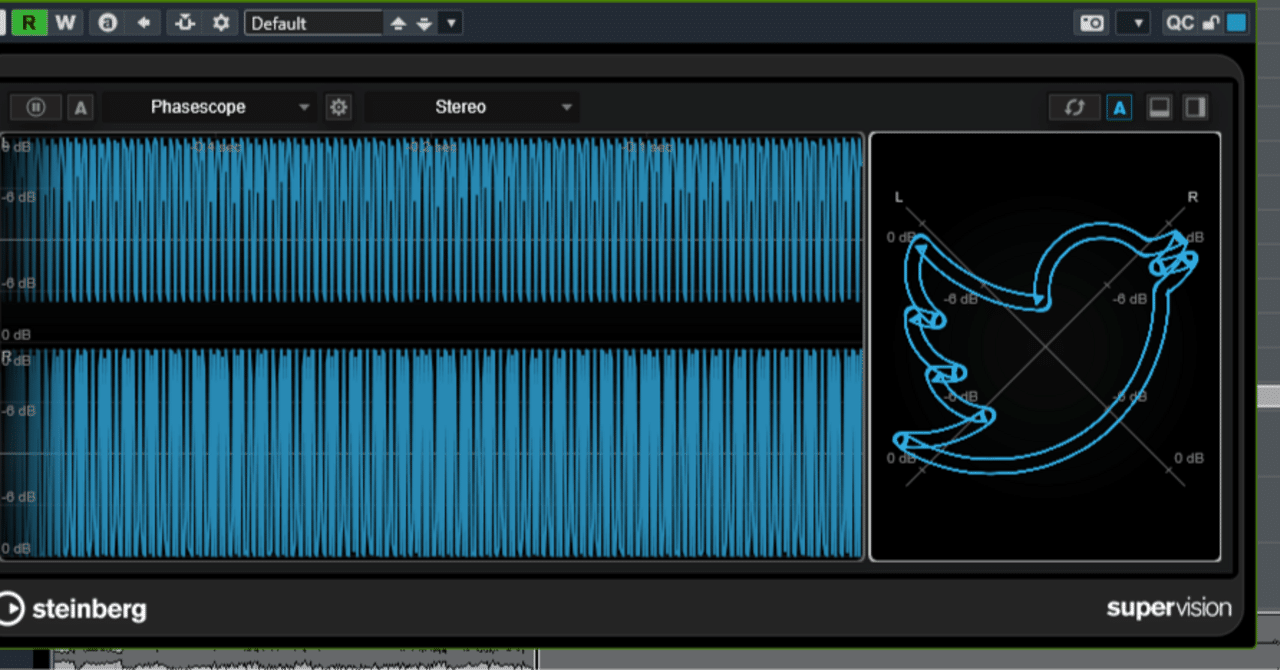
Task: Click the circled 'a' A/B comparison icon
Action: pos(107,22)
